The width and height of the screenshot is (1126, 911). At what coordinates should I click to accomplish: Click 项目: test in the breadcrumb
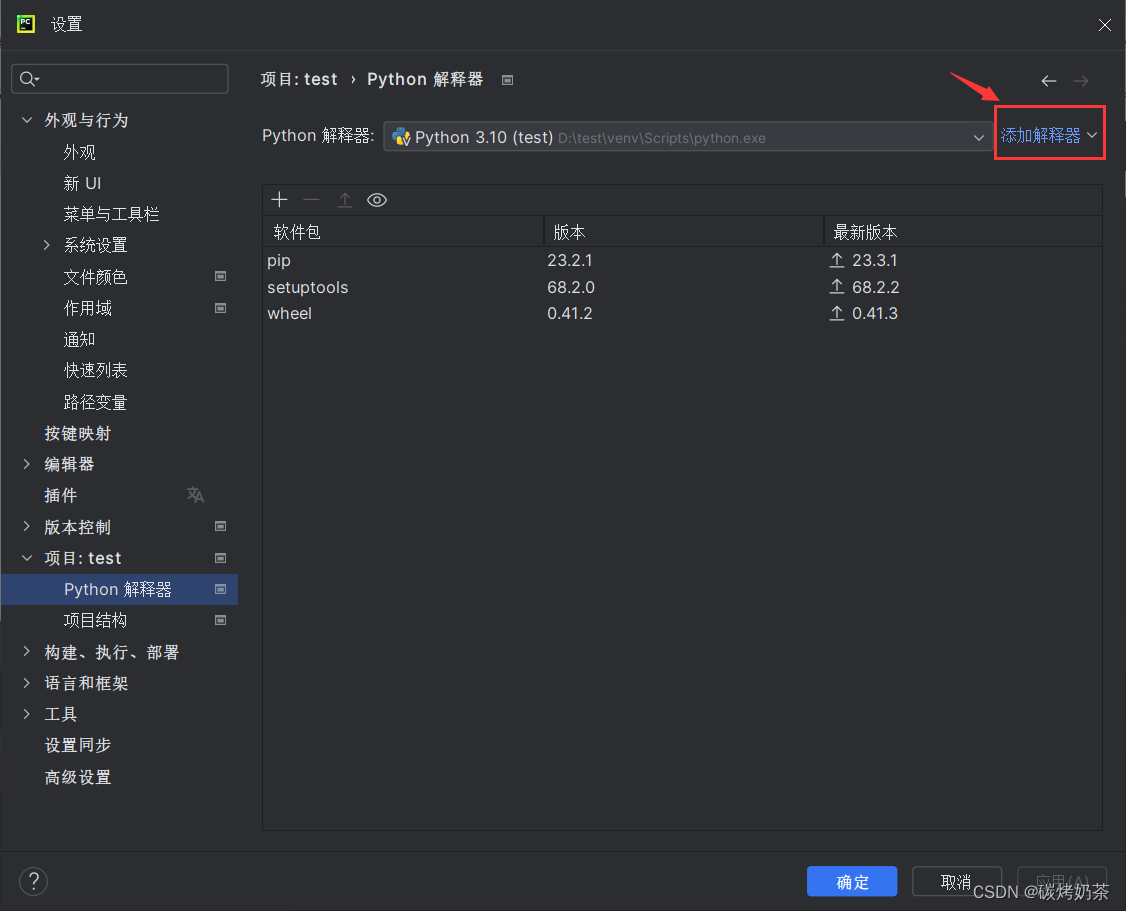299,79
